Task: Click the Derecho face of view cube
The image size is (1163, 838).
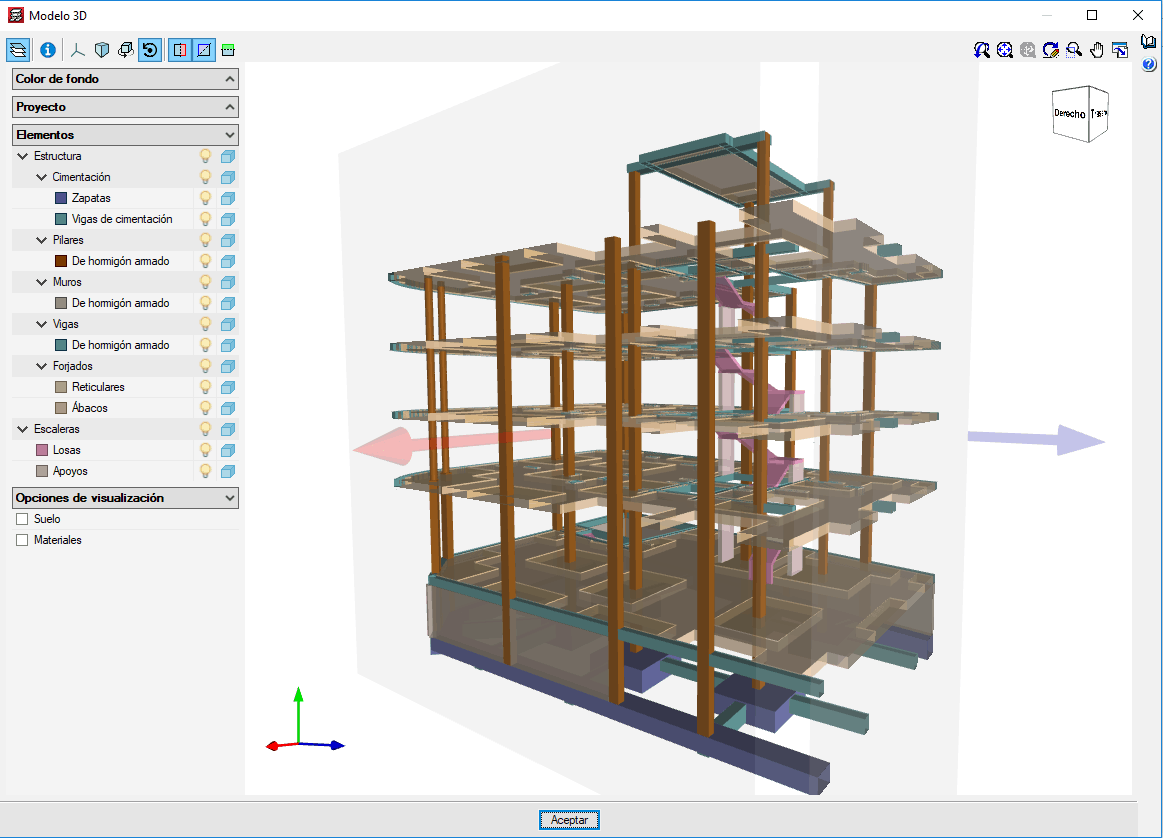Action: pyautogui.click(x=1070, y=113)
